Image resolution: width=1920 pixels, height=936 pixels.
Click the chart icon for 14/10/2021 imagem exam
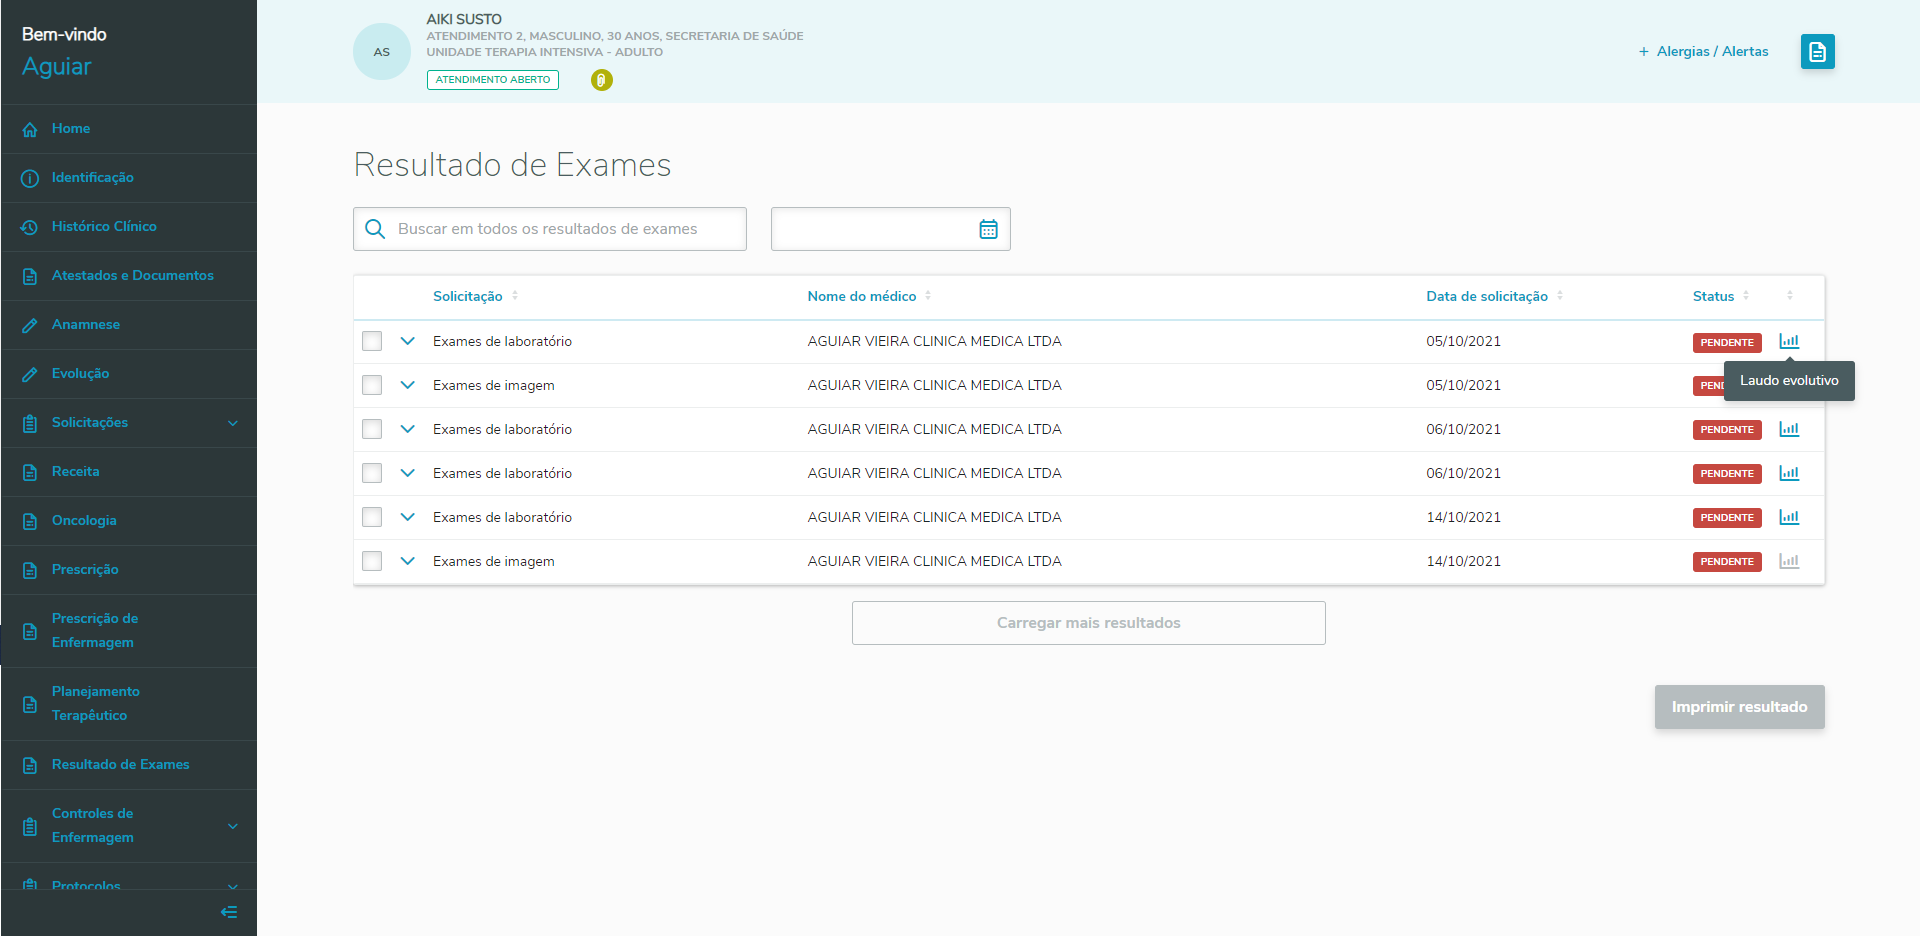pos(1789,561)
